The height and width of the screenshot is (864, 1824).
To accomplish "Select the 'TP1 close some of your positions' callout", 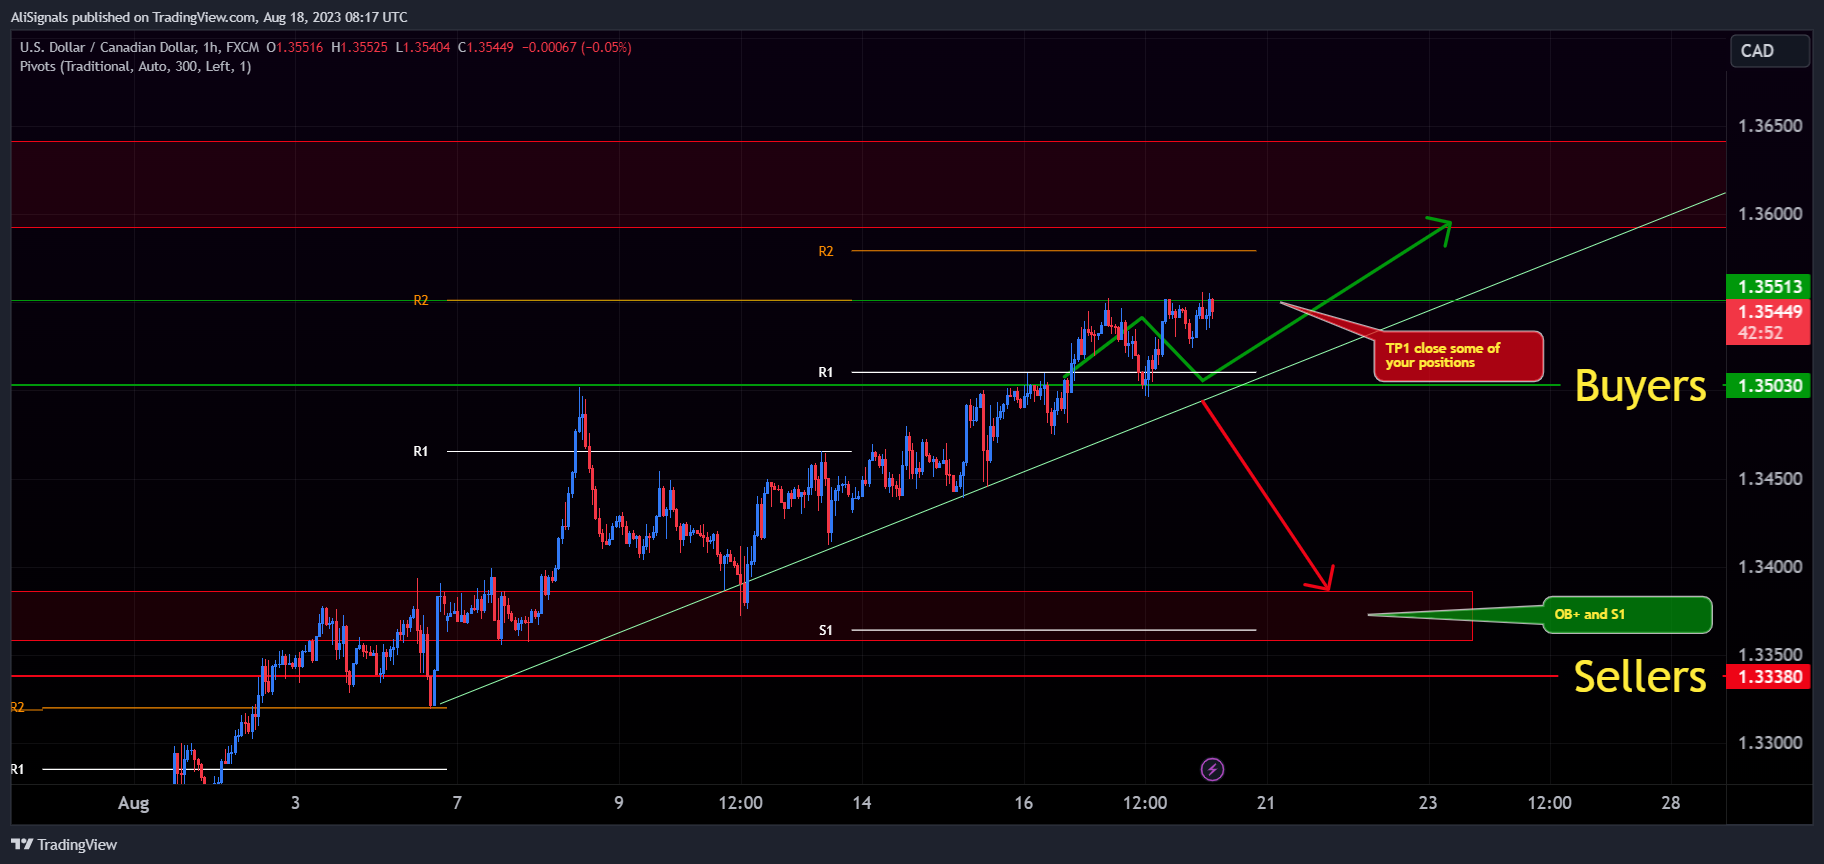I will click(1459, 356).
